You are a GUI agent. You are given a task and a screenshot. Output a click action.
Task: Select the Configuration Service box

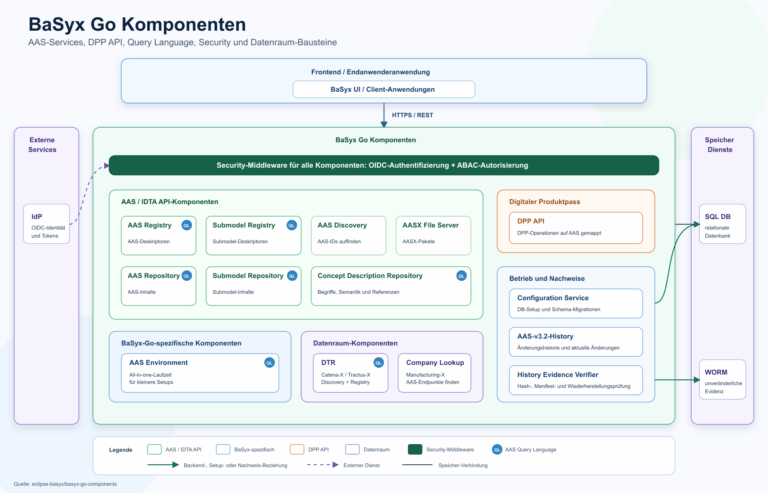(576, 304)
